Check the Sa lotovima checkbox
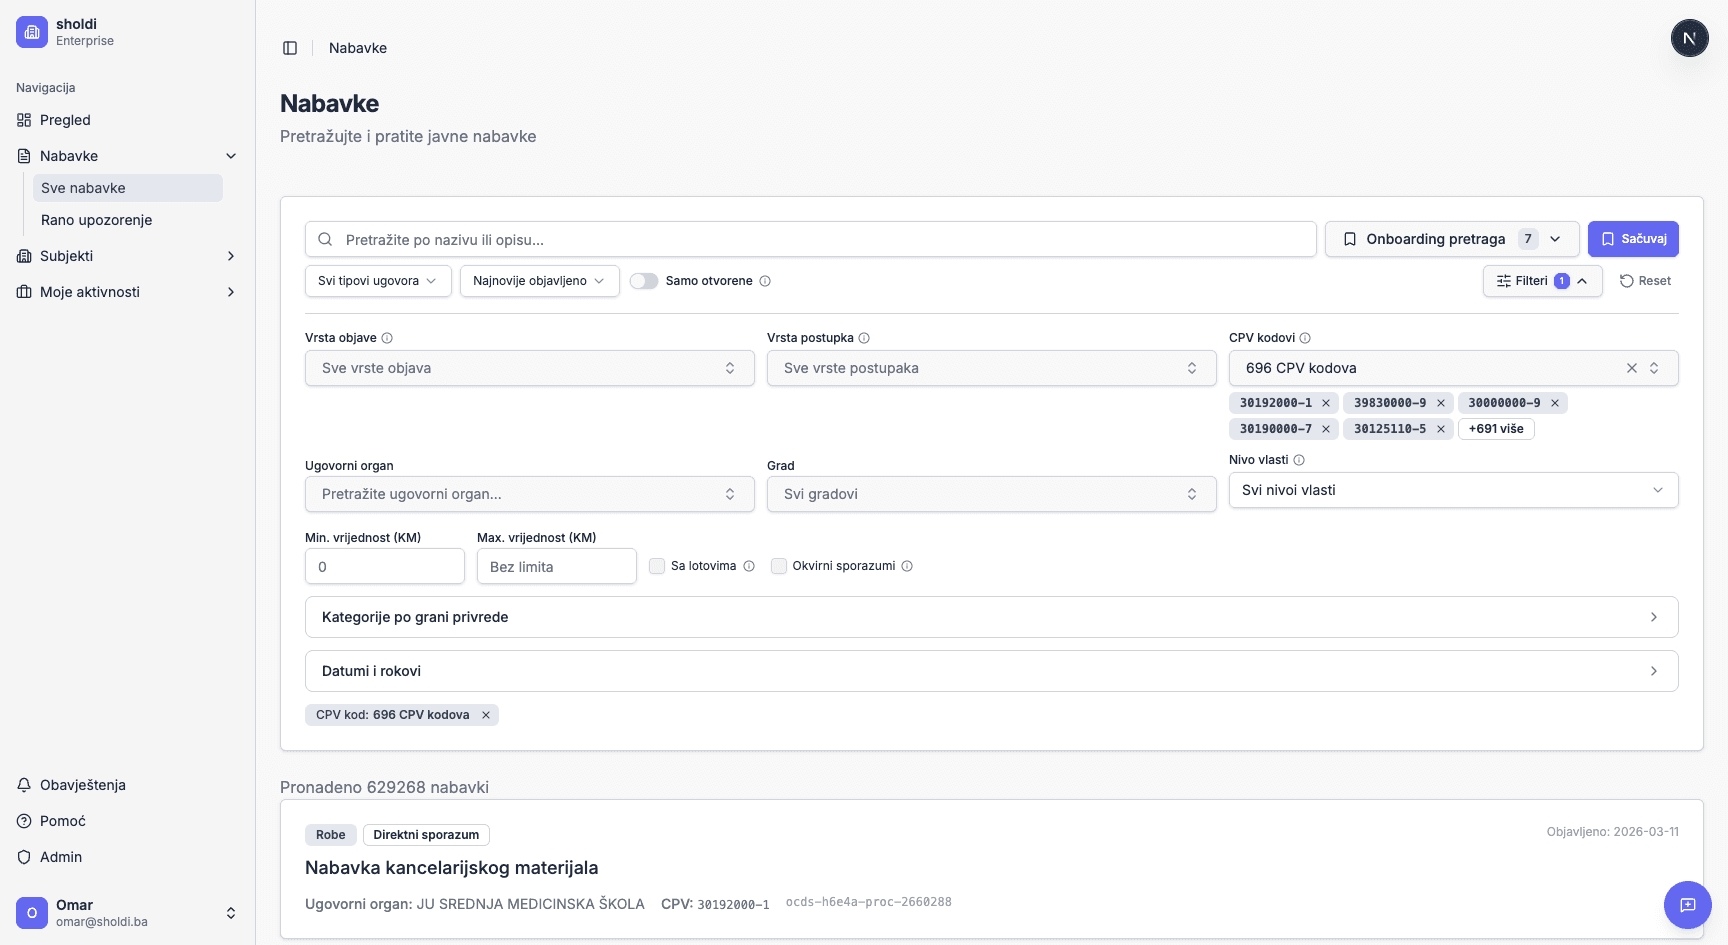Screen dimensions: 1728x945 click(x=657, y=566)
